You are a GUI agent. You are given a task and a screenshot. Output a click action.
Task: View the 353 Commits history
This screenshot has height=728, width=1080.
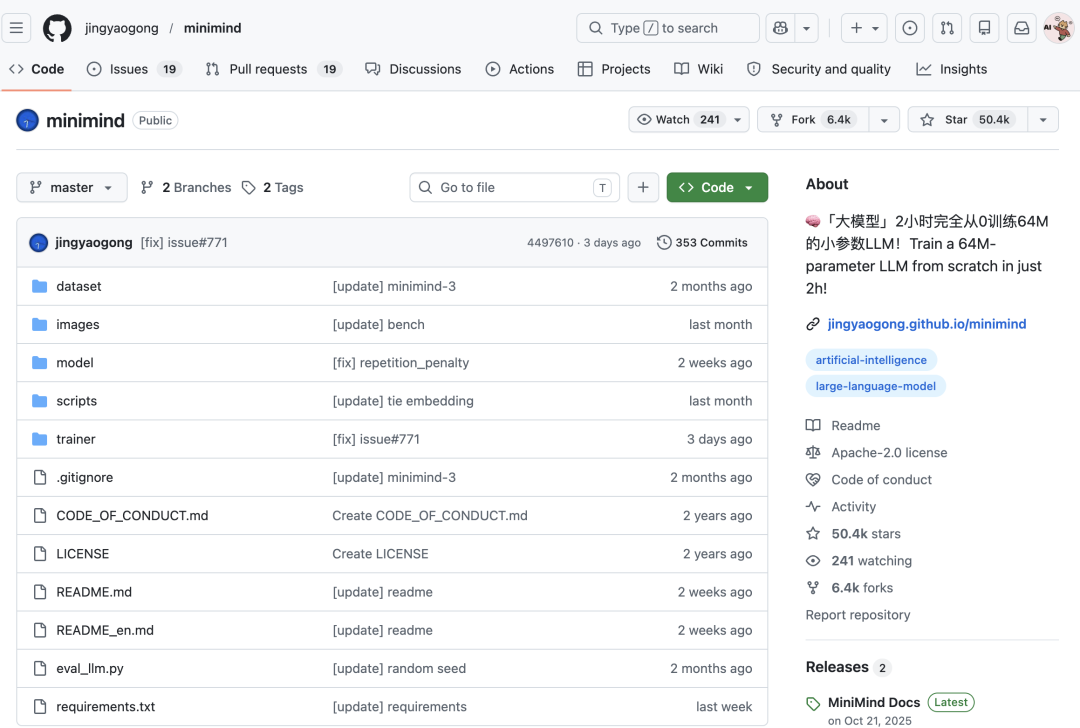point(703,242)
